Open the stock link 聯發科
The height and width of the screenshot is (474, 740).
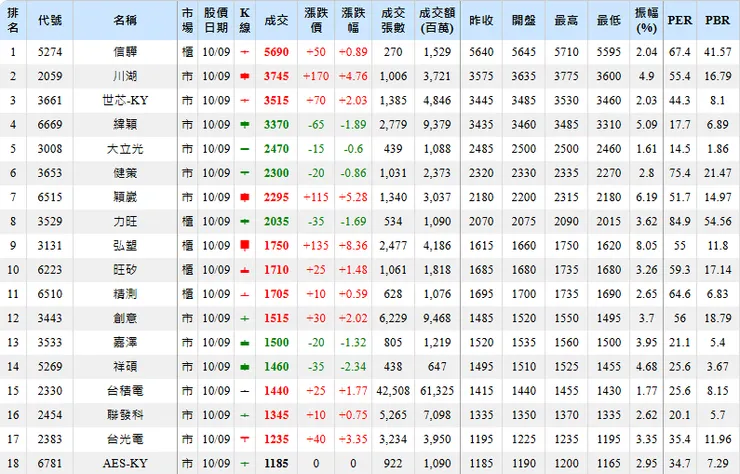pyautogui.click(x=125, y=415)
